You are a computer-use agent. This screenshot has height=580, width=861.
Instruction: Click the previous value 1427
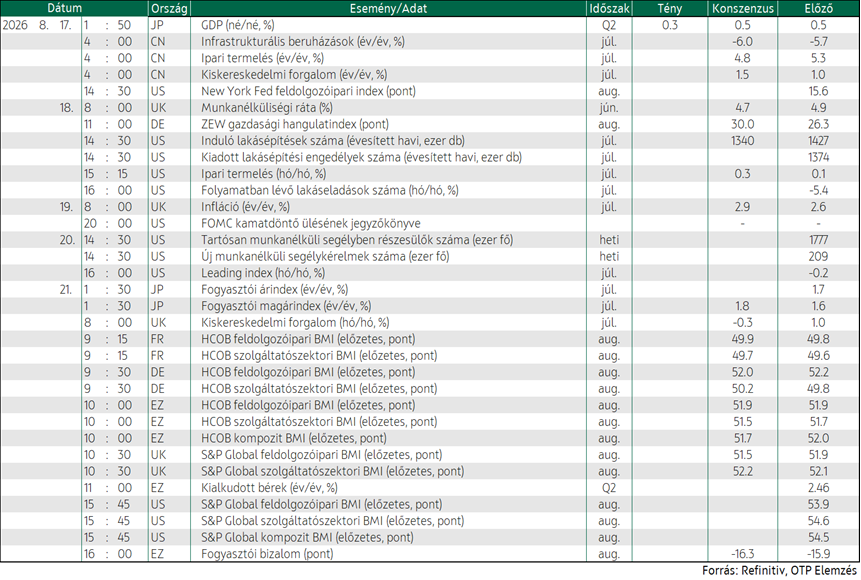click(x=818, y=141)
